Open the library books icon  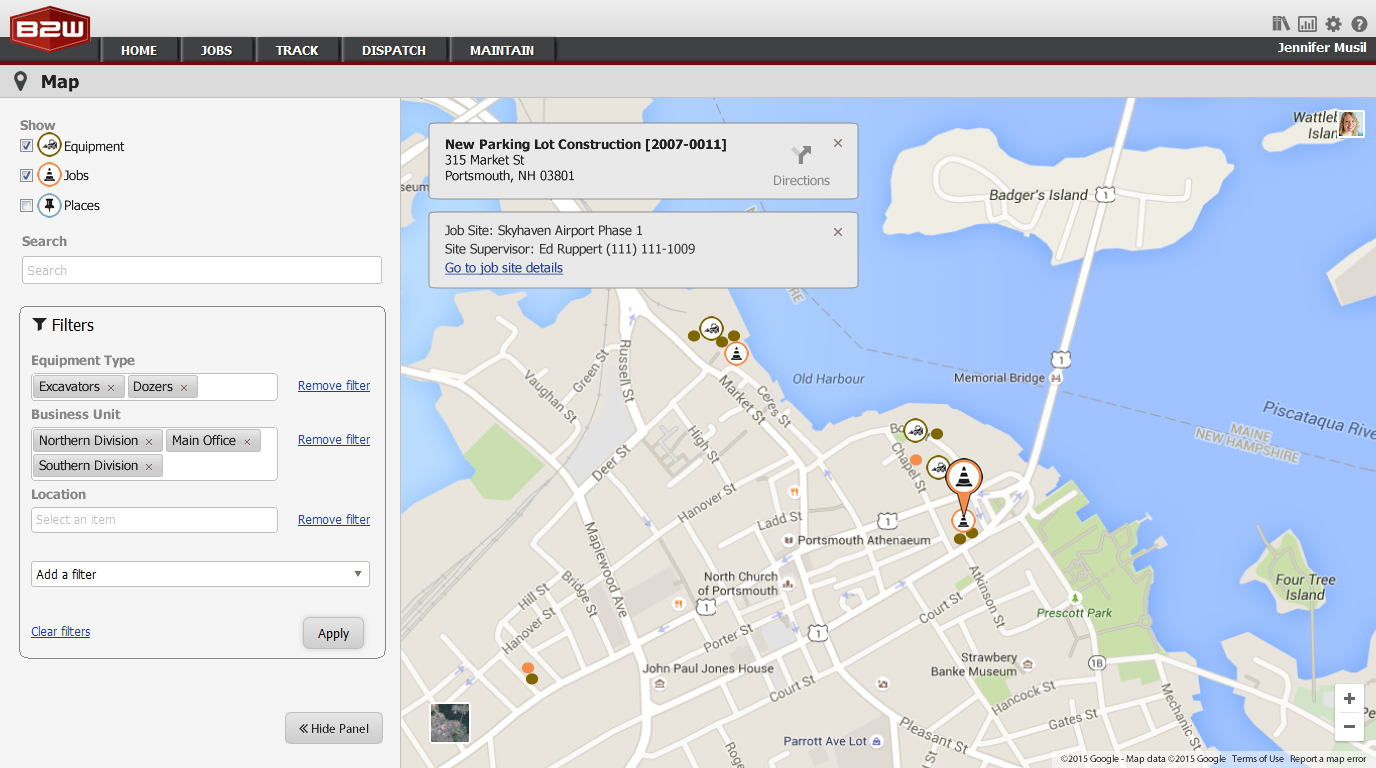tap(1281, 24)
